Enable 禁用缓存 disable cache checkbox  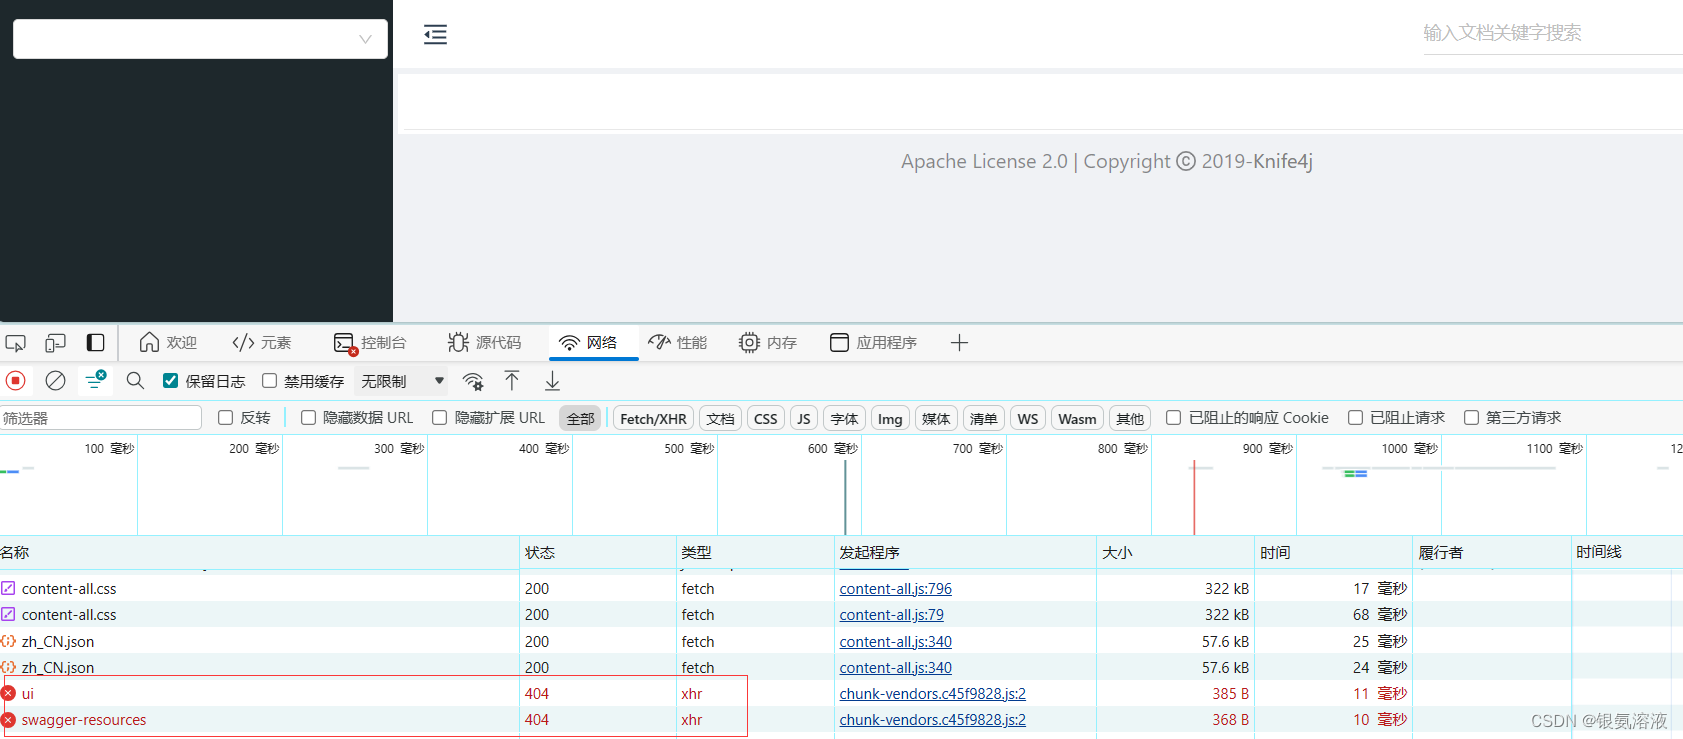click(270, 381)
